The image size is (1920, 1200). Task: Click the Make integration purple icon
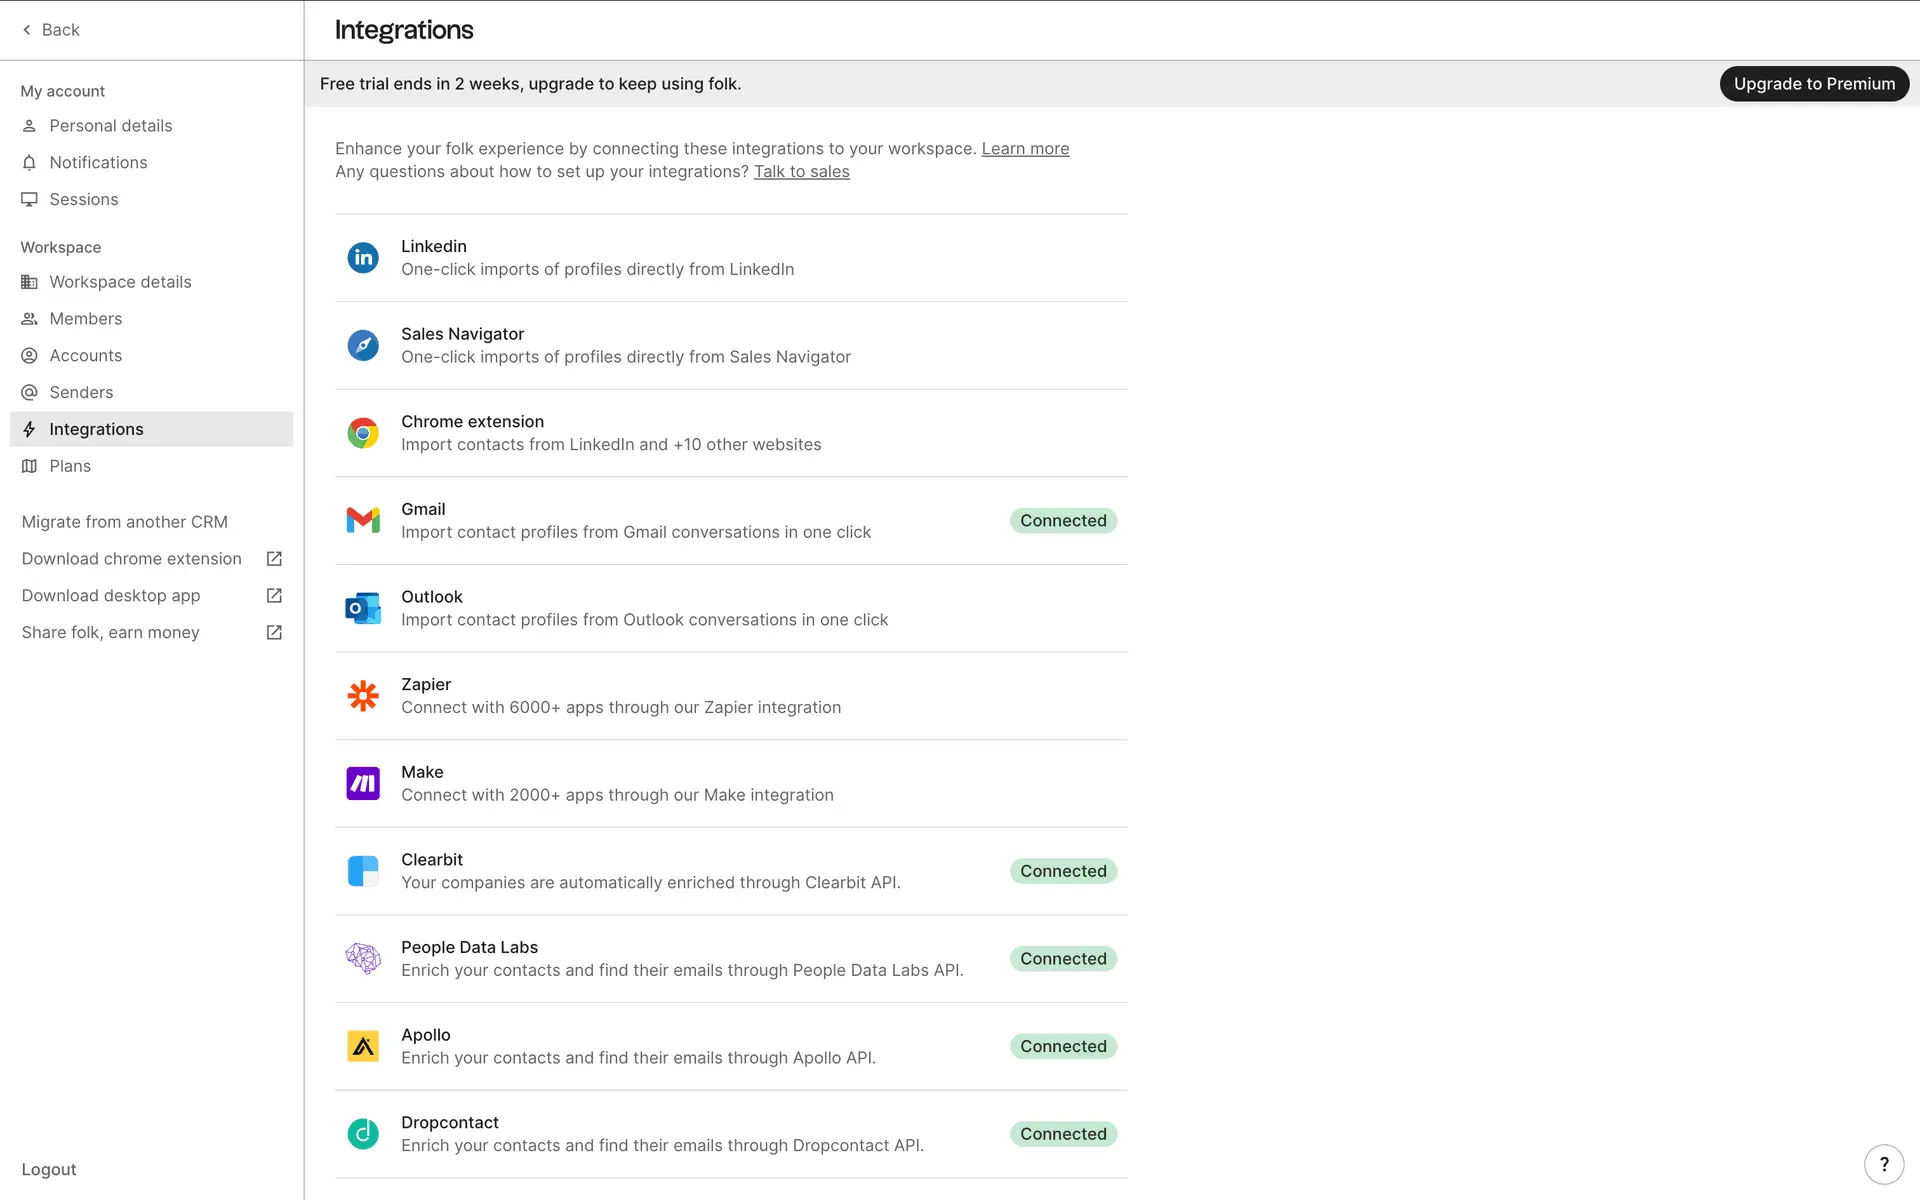(x=363, y=783)
